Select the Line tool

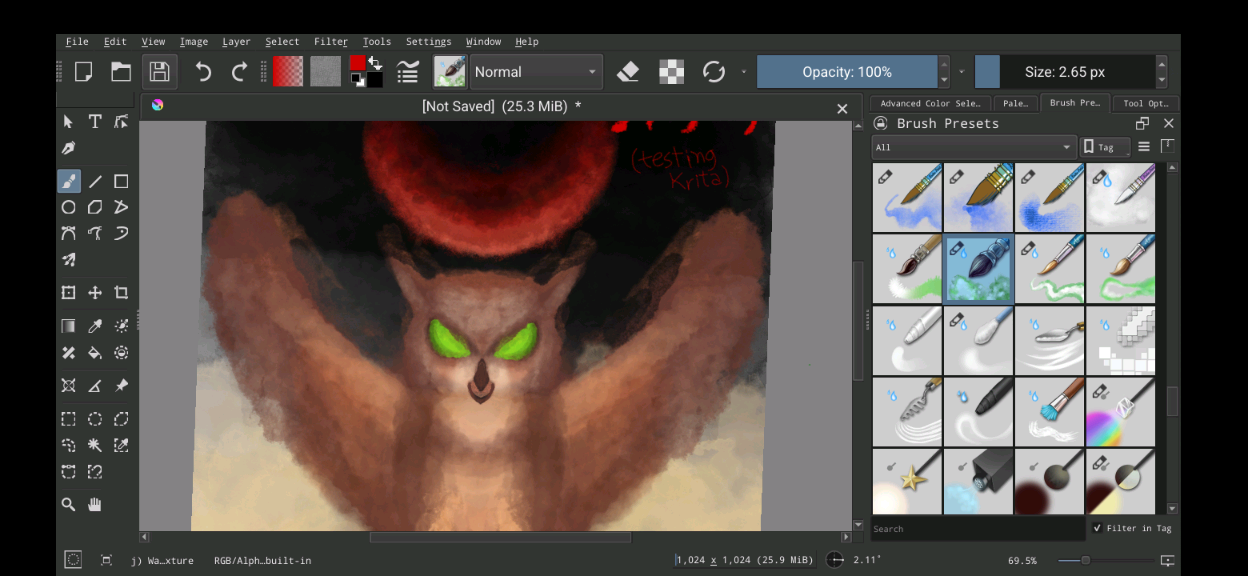(95, 181)
